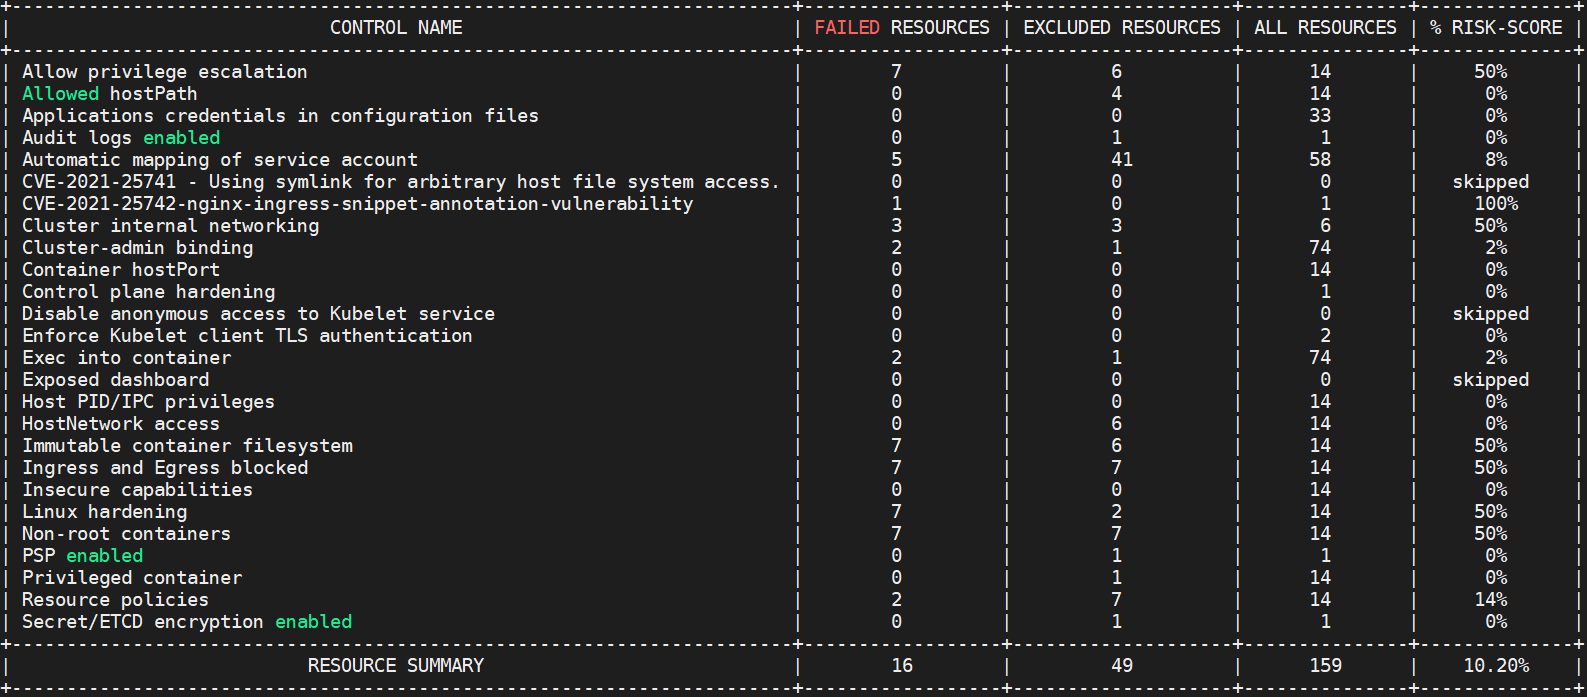
Task: Click the EXCLUDED RESOURCES column header
Action: 1121,28
